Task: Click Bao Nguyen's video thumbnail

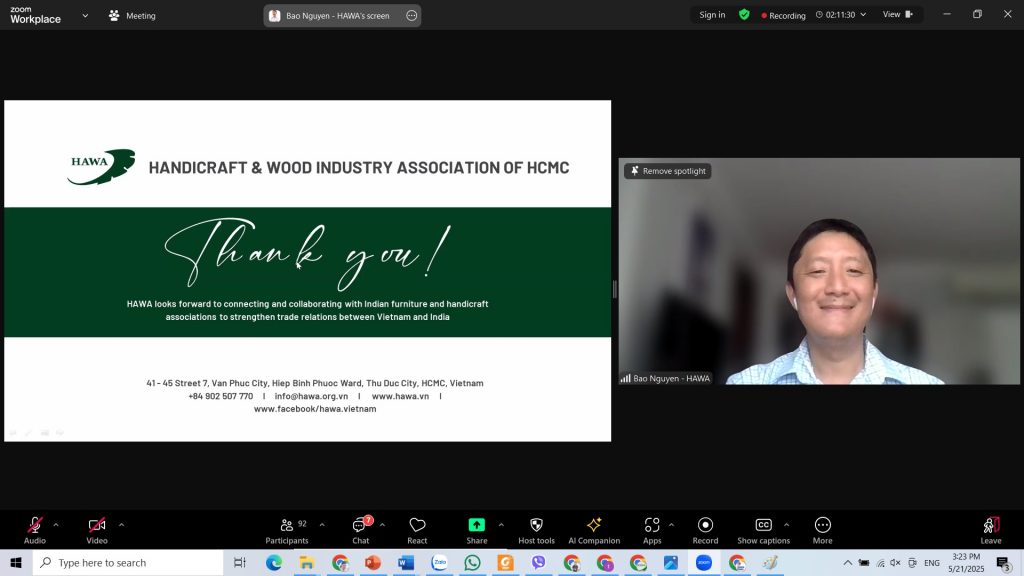Action: [819, 271]
